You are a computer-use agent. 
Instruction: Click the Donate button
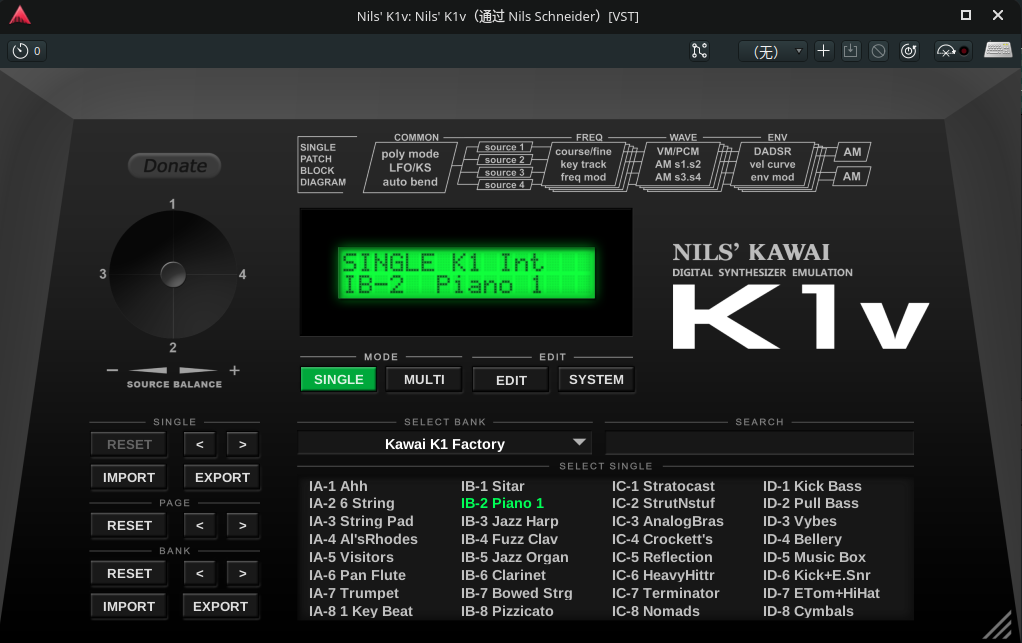pos(175,165)
